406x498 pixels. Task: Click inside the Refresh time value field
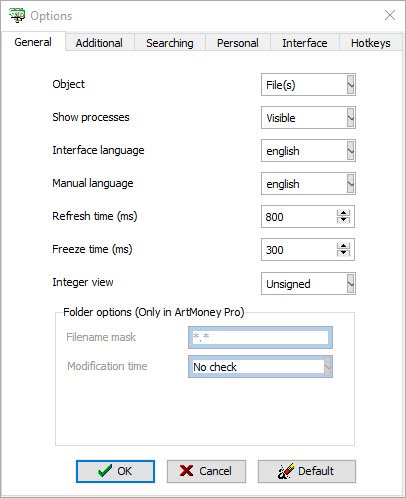coord(299,217)
